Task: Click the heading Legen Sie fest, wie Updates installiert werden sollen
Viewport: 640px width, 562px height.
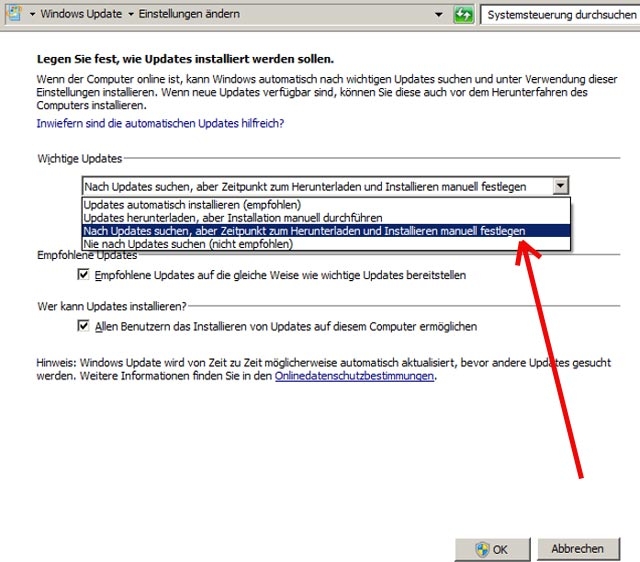Action: (x=185, y=59)
